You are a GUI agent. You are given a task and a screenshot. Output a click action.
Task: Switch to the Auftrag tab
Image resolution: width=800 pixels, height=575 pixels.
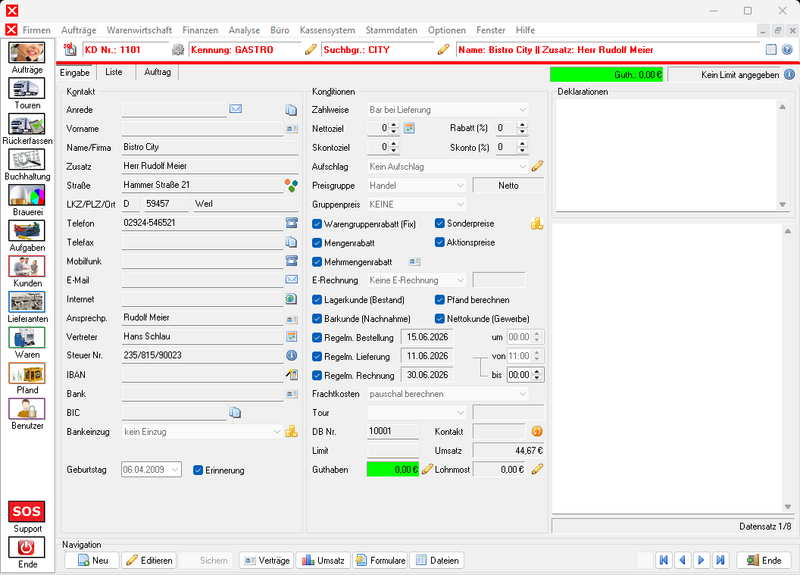pos(157,72)
